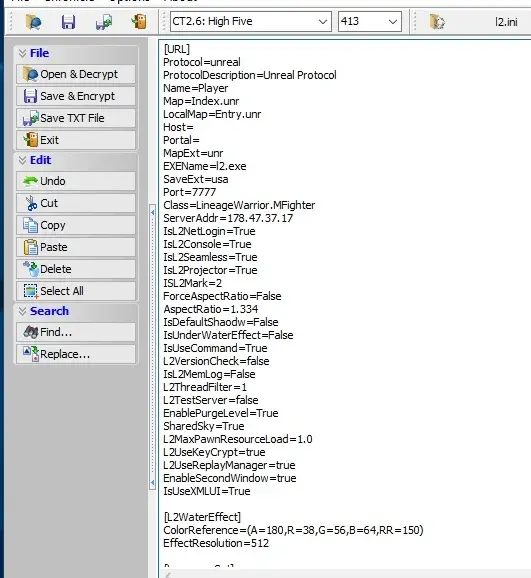Collapse the Edit panel section

pos(22,160)
